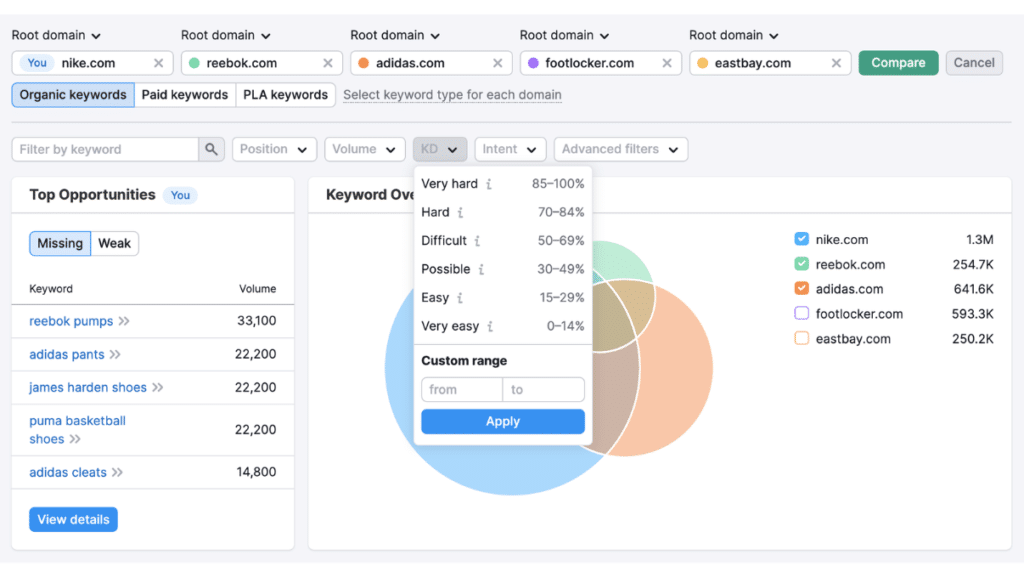The image size is (1024, 577).
Task: Click info icon next to Very hard
Action: tap(488, 184)
